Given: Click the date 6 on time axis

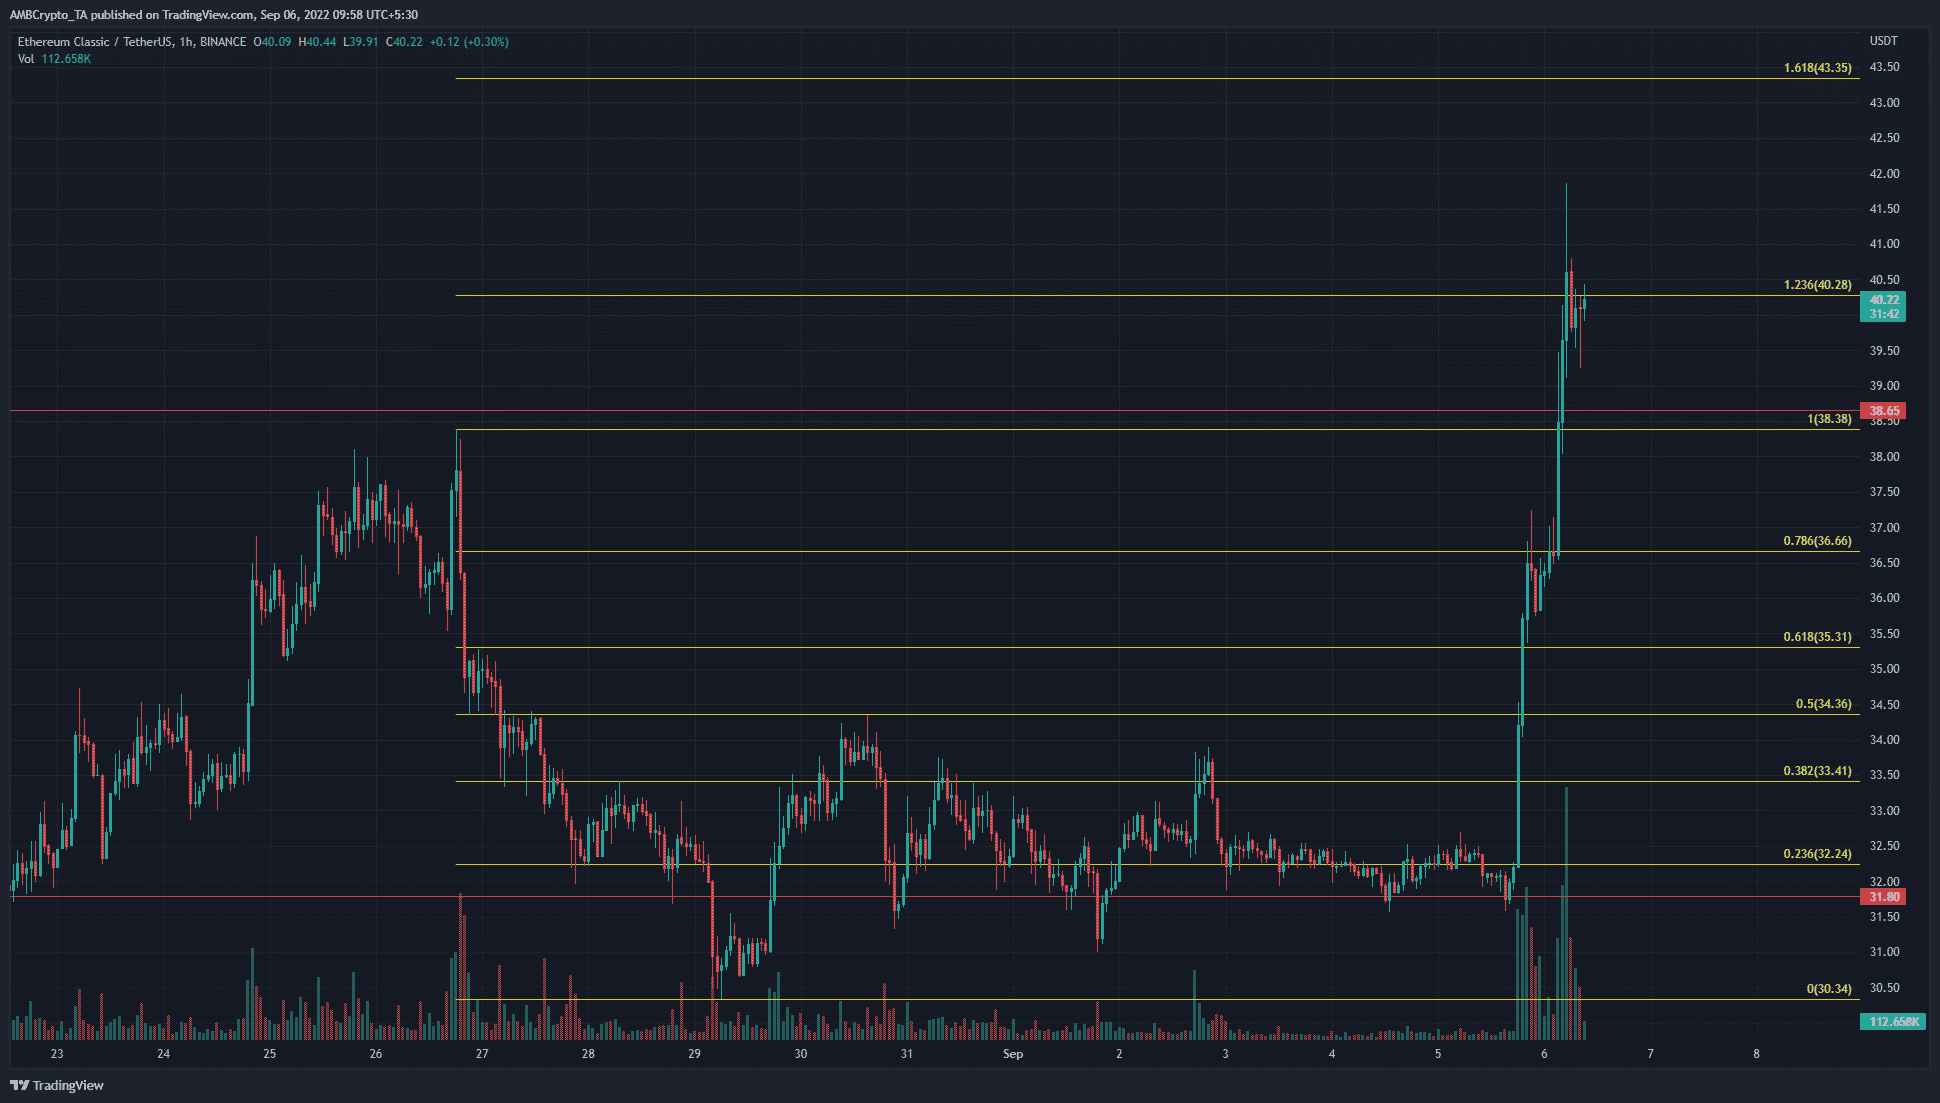Looking at the screenshot, I should [x=1544, y=1054].
